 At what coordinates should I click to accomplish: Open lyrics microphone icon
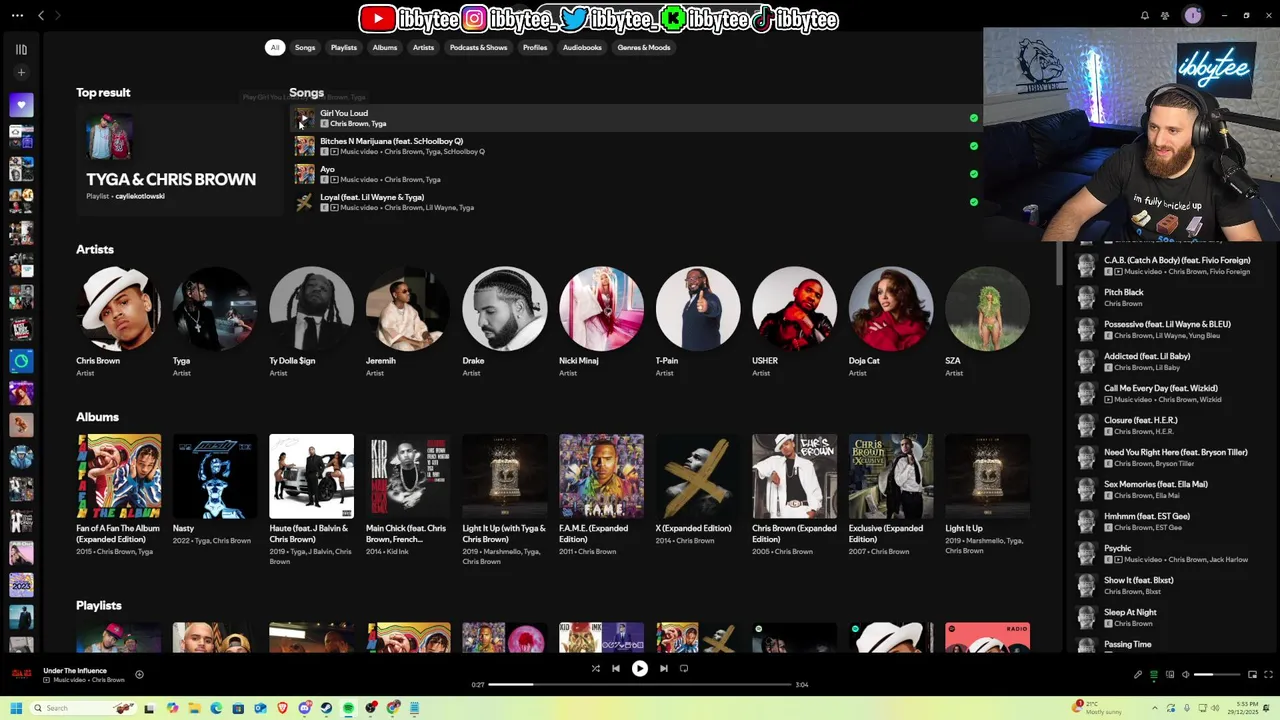pyautogui.click(x=1138, y=675)
